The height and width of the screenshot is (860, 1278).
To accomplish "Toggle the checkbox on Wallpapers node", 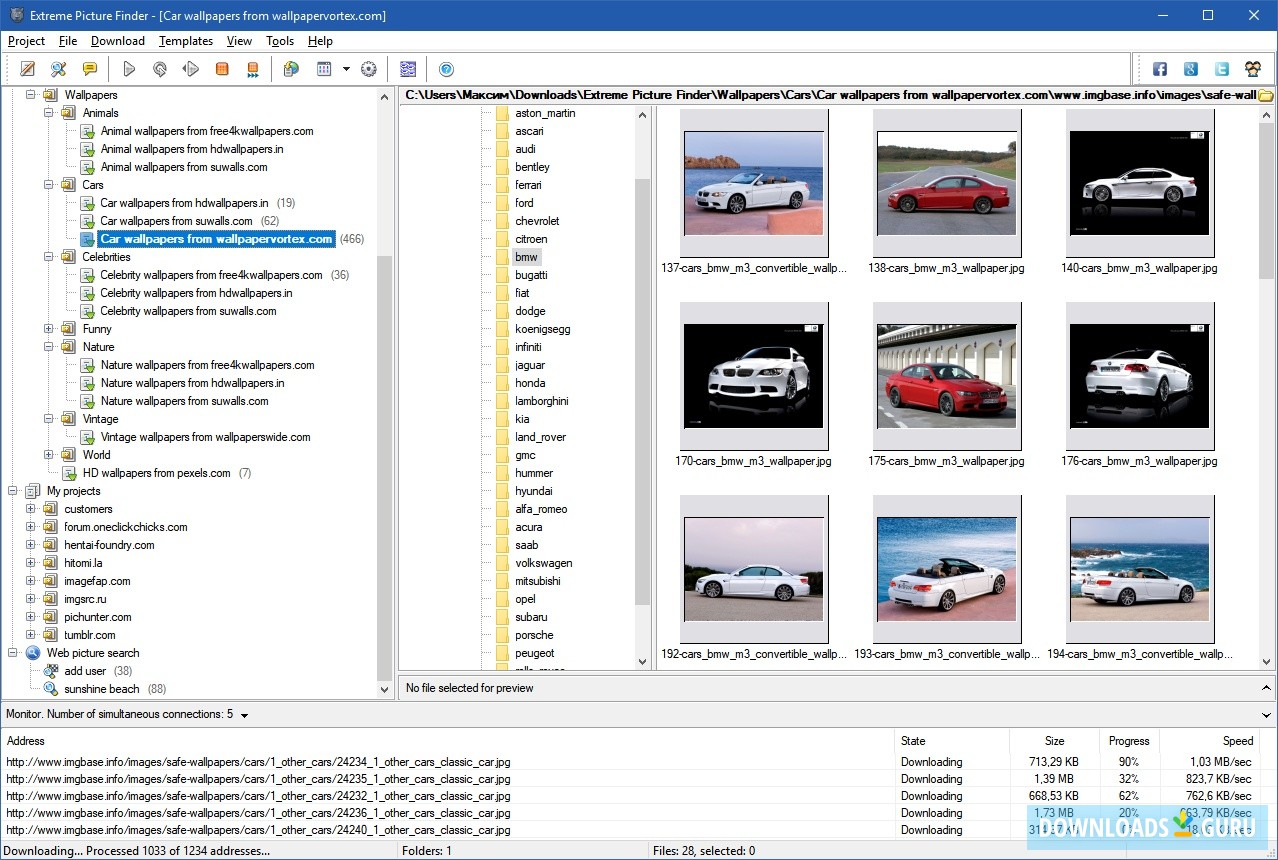I will tap(49, 94).
